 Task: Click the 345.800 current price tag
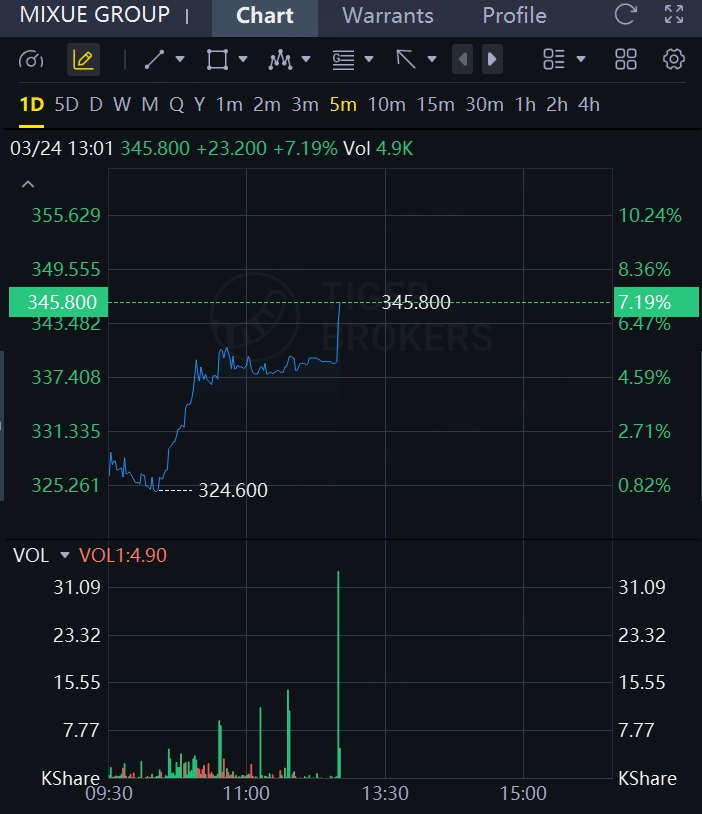(59, 302)
